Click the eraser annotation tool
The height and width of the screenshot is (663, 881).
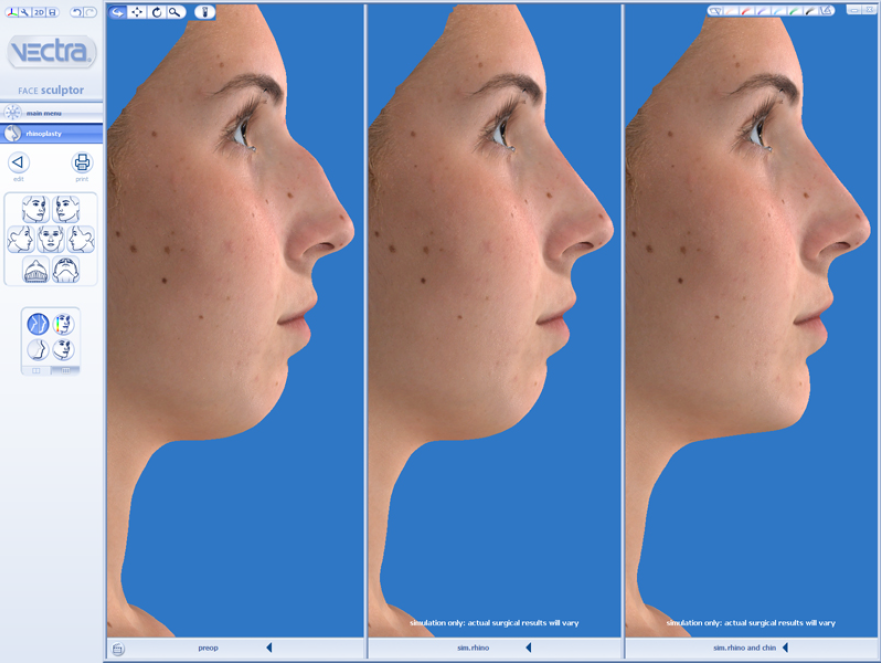point(715,11)
